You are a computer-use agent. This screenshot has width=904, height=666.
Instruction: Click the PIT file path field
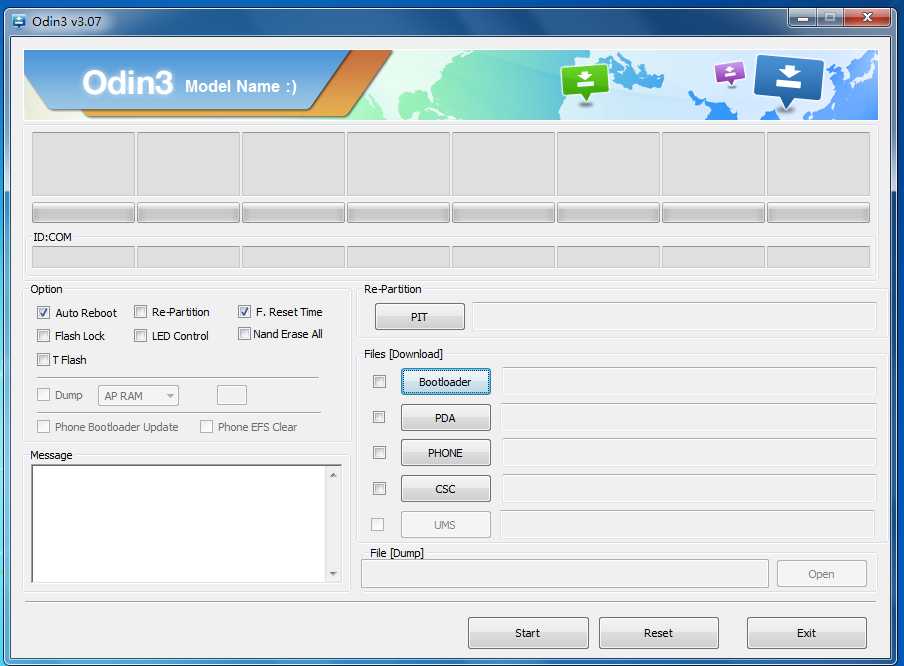tap(674, 317)
